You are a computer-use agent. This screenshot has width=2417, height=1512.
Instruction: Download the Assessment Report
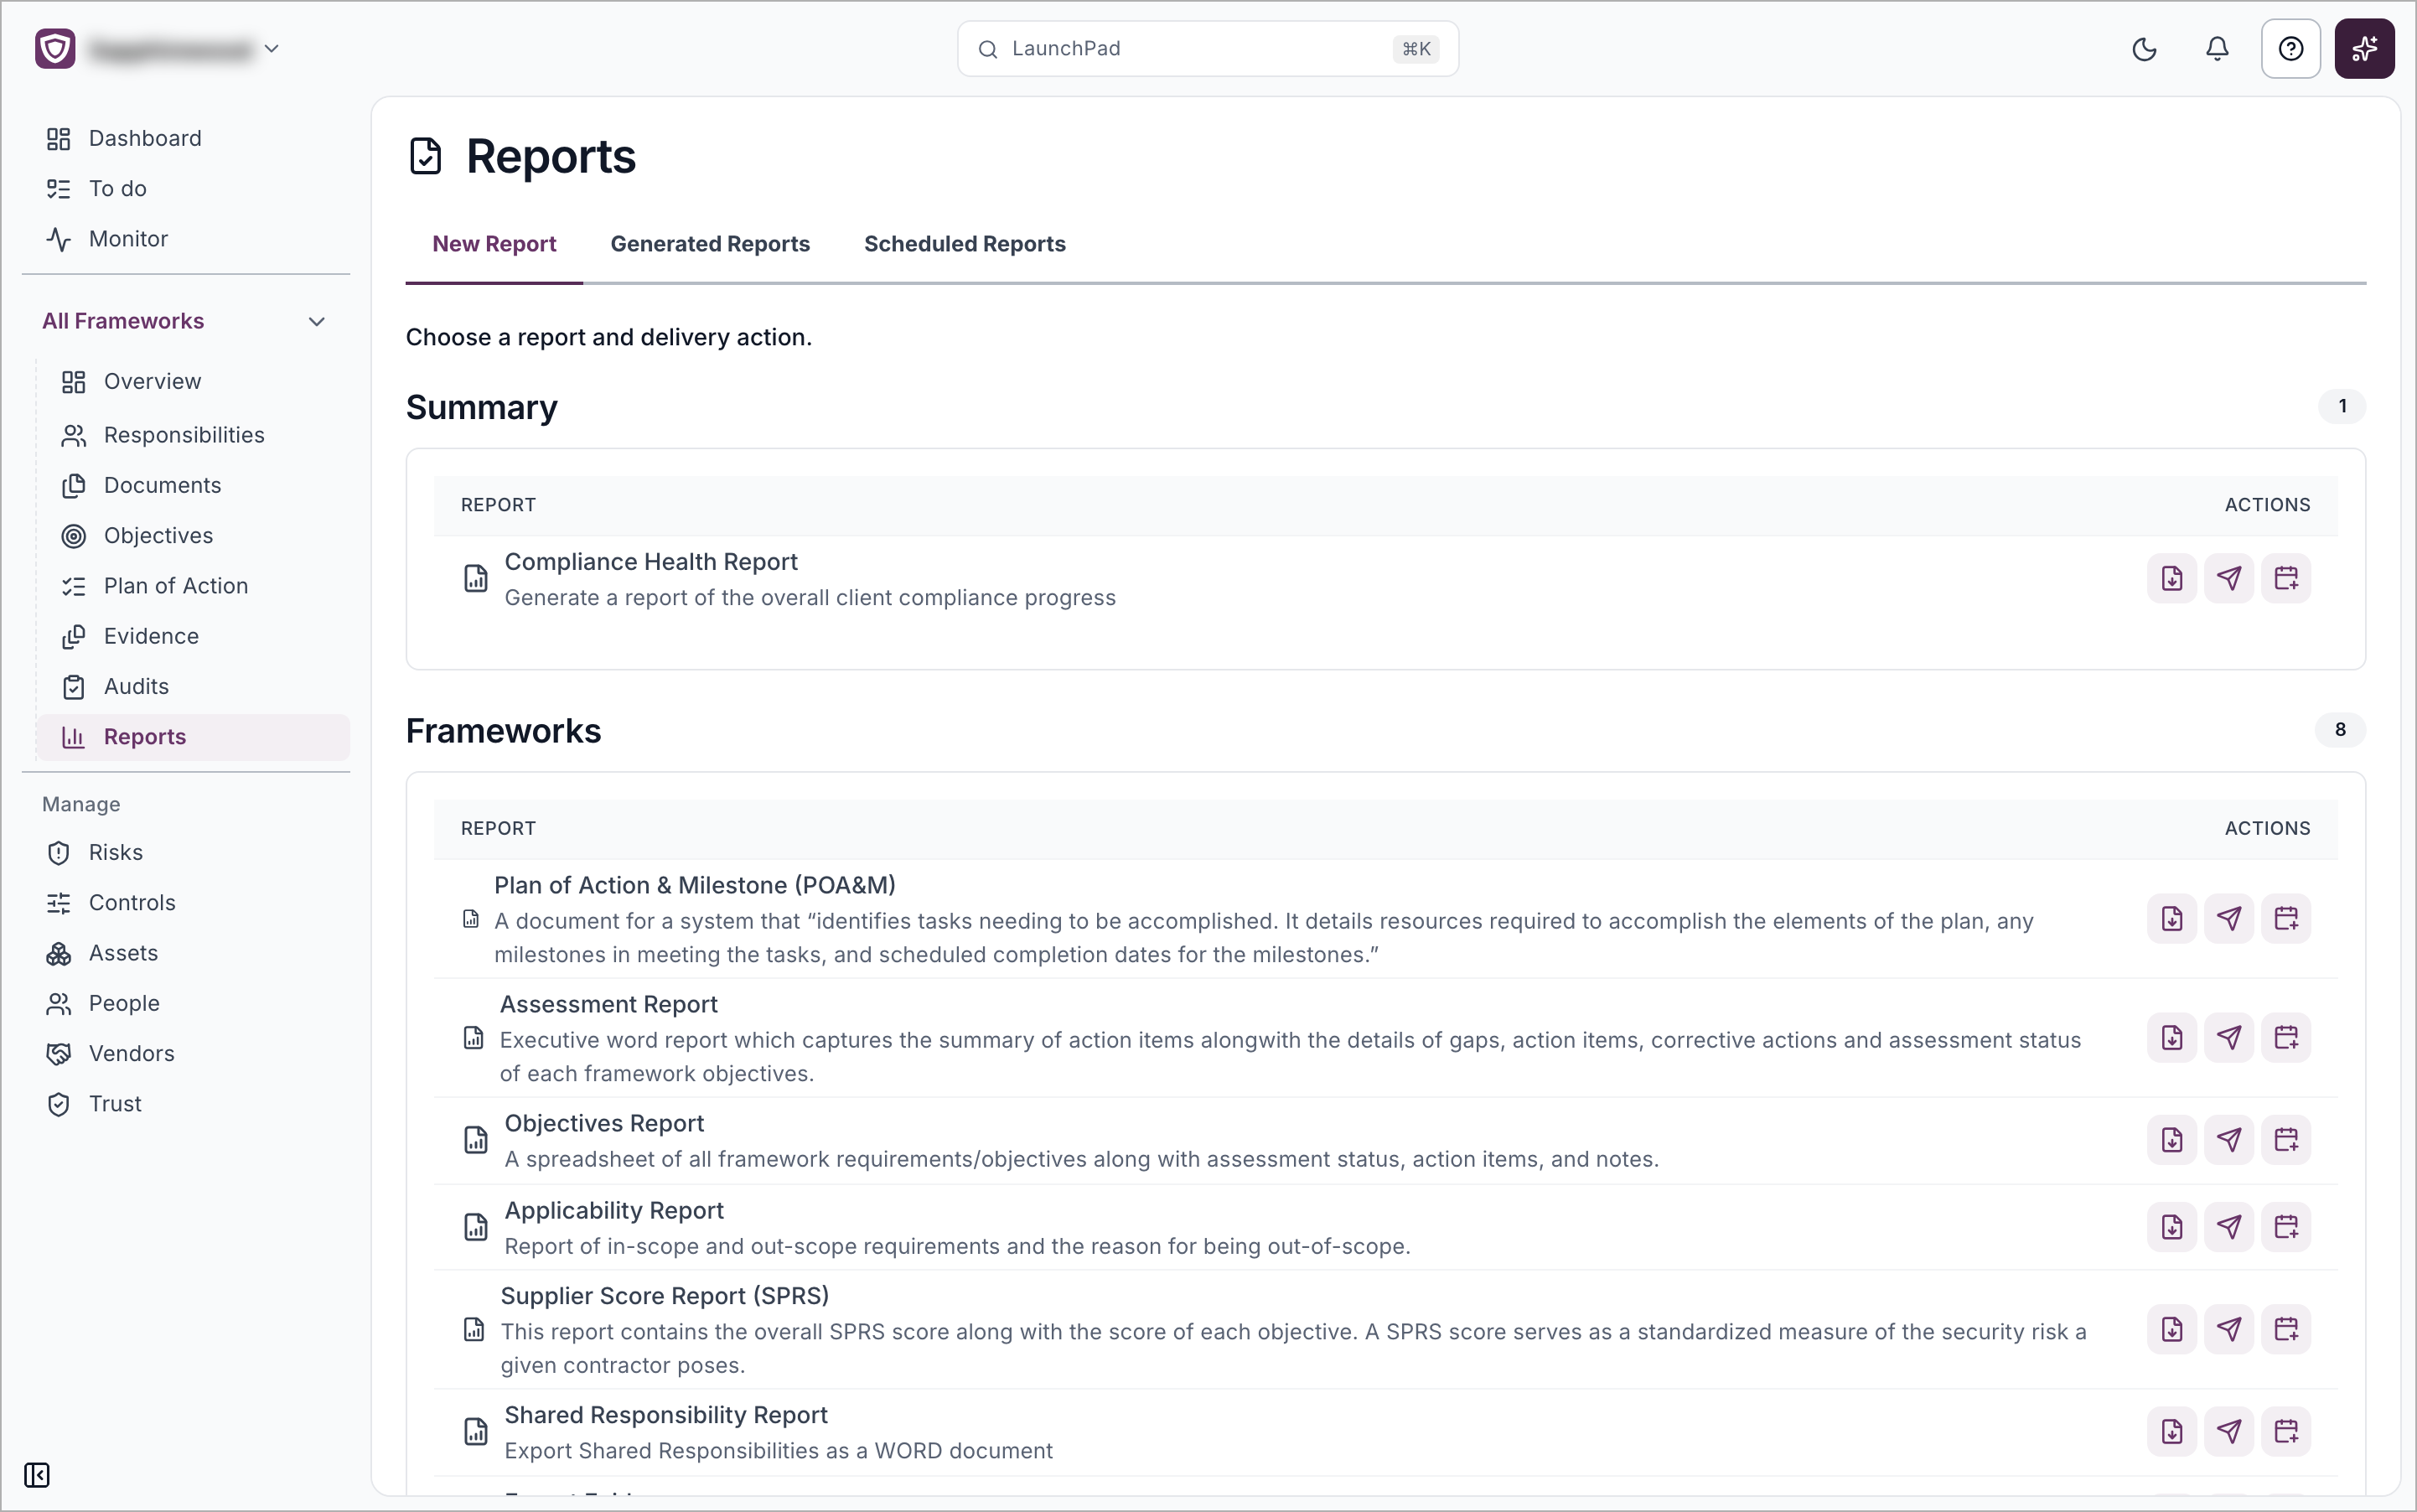tap(2171, 1037)
